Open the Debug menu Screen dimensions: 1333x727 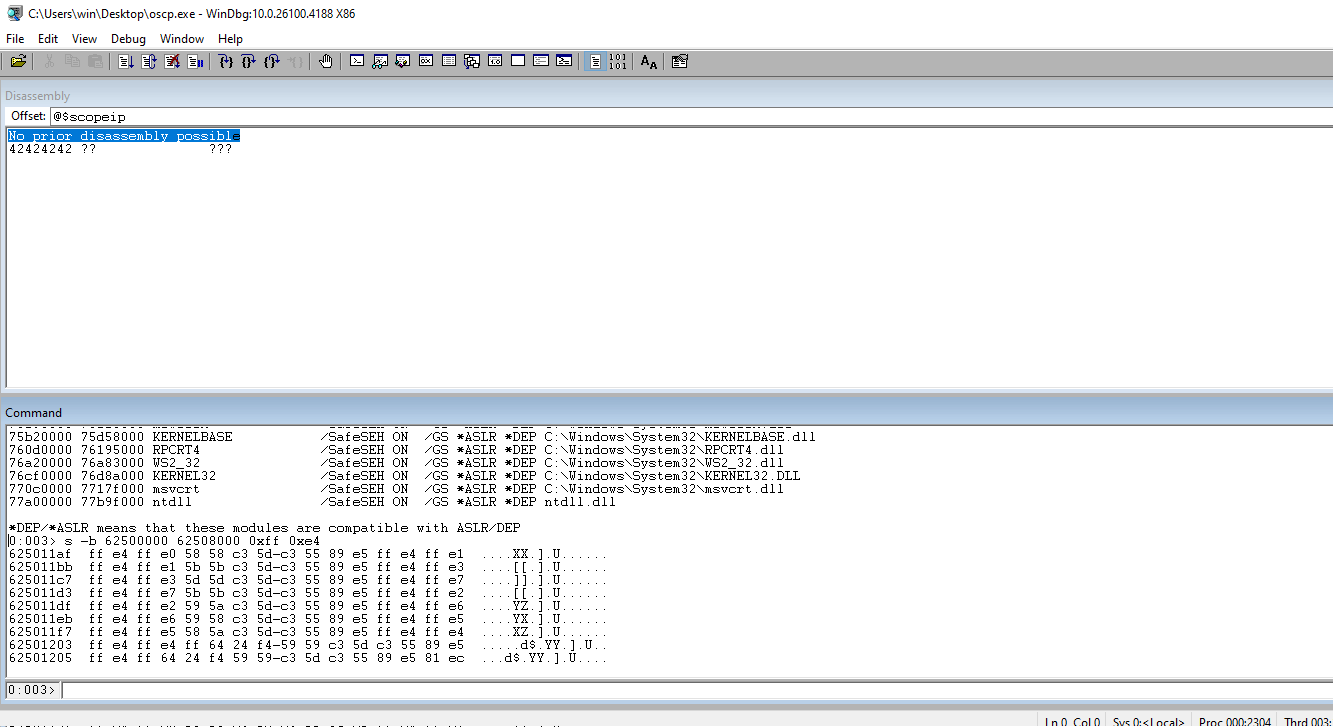[x=128, y=39]
